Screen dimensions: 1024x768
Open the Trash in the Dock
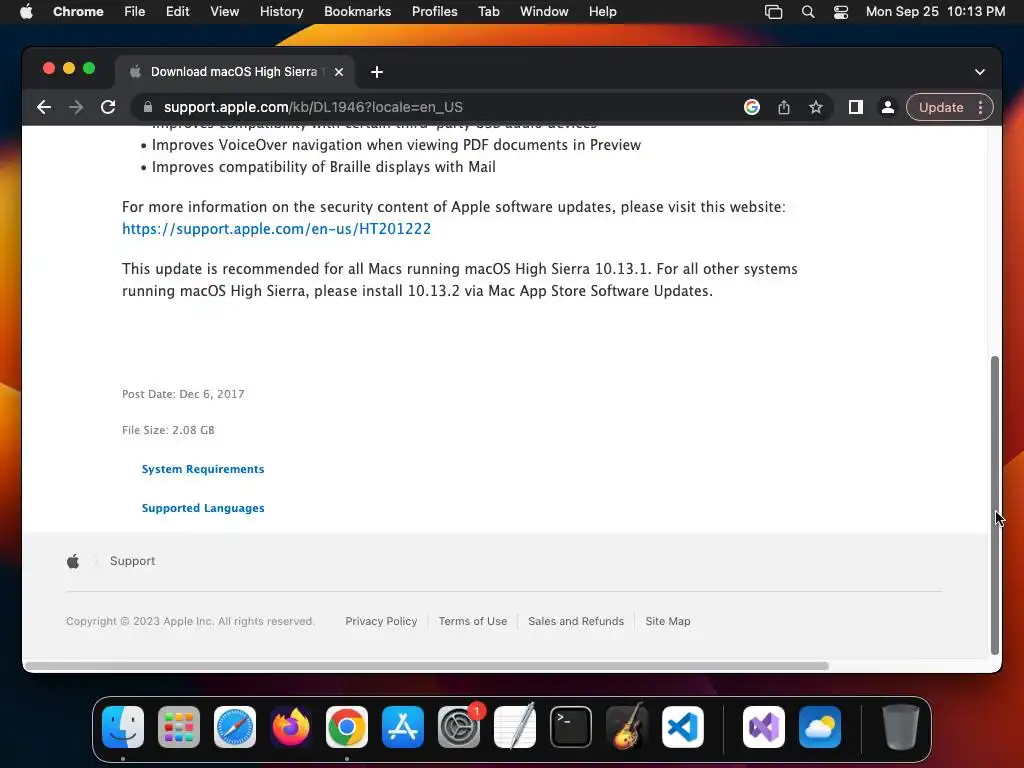point(901,727)
